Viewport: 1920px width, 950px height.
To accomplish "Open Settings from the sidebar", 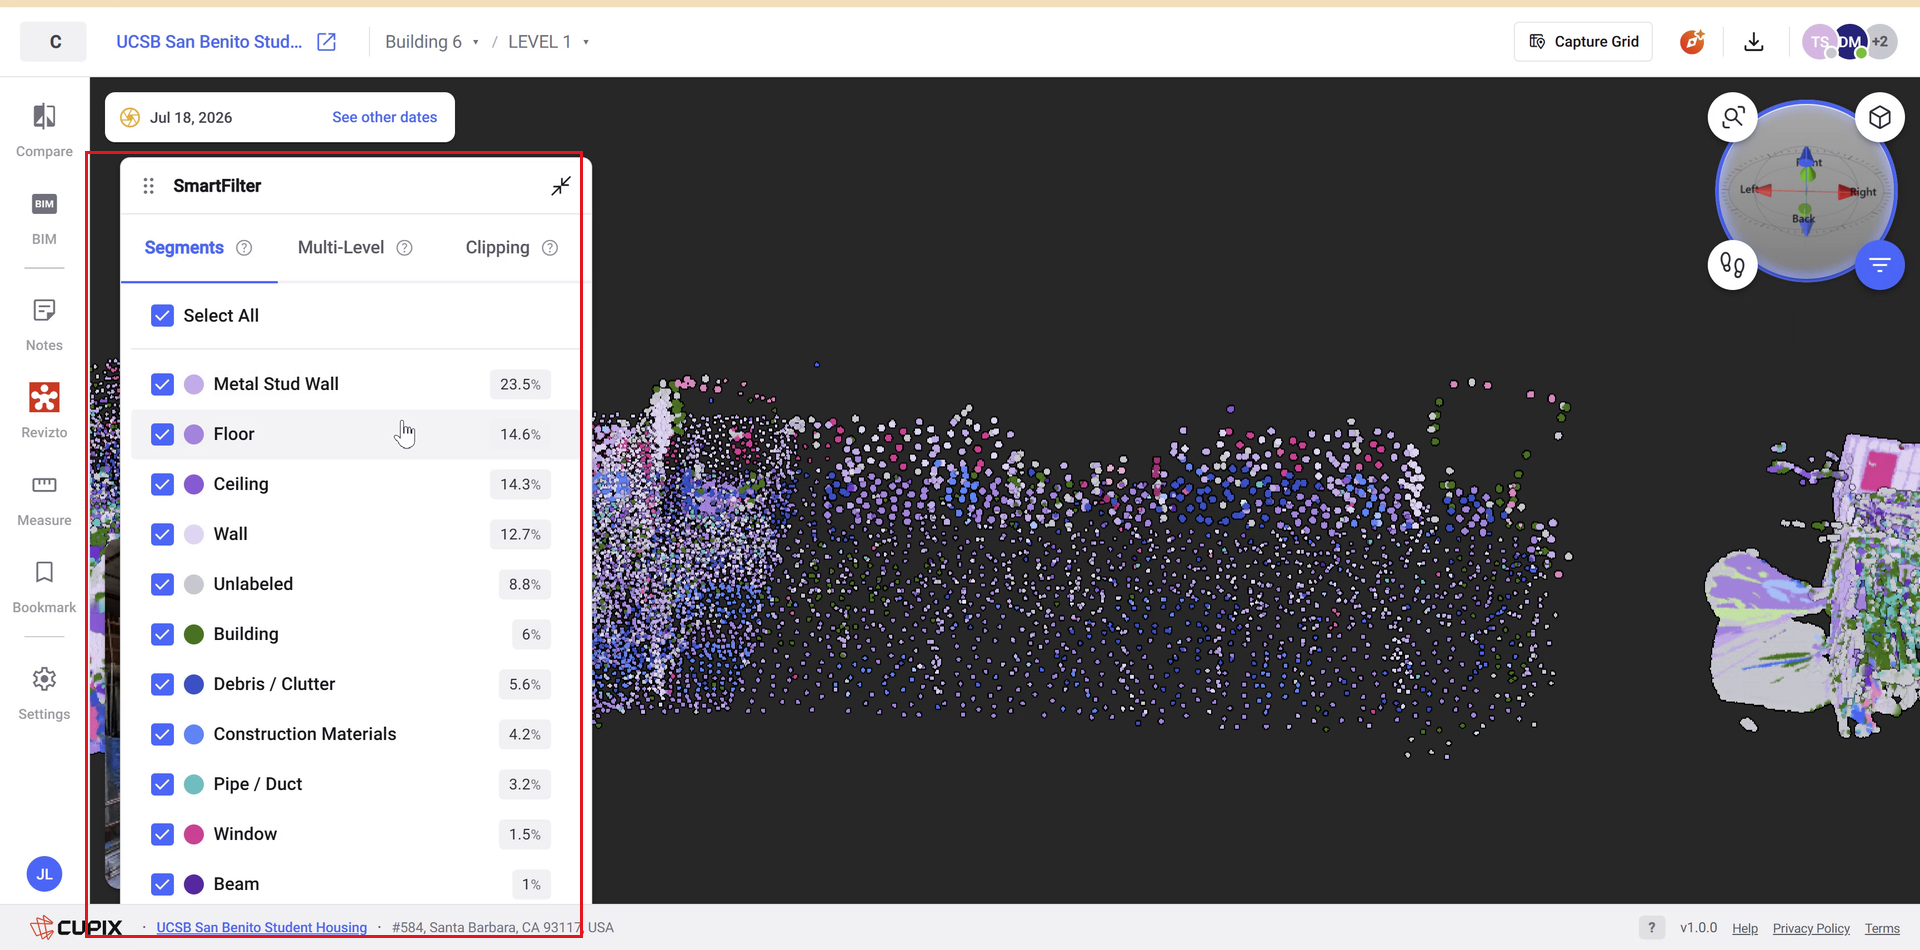I will point(44,693).
